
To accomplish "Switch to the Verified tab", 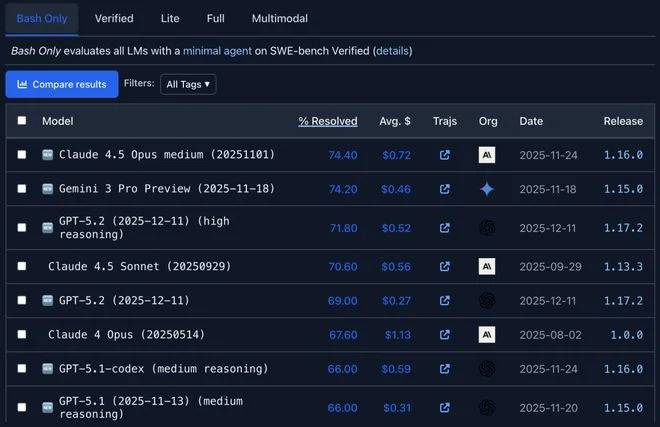I will point(114,18).
